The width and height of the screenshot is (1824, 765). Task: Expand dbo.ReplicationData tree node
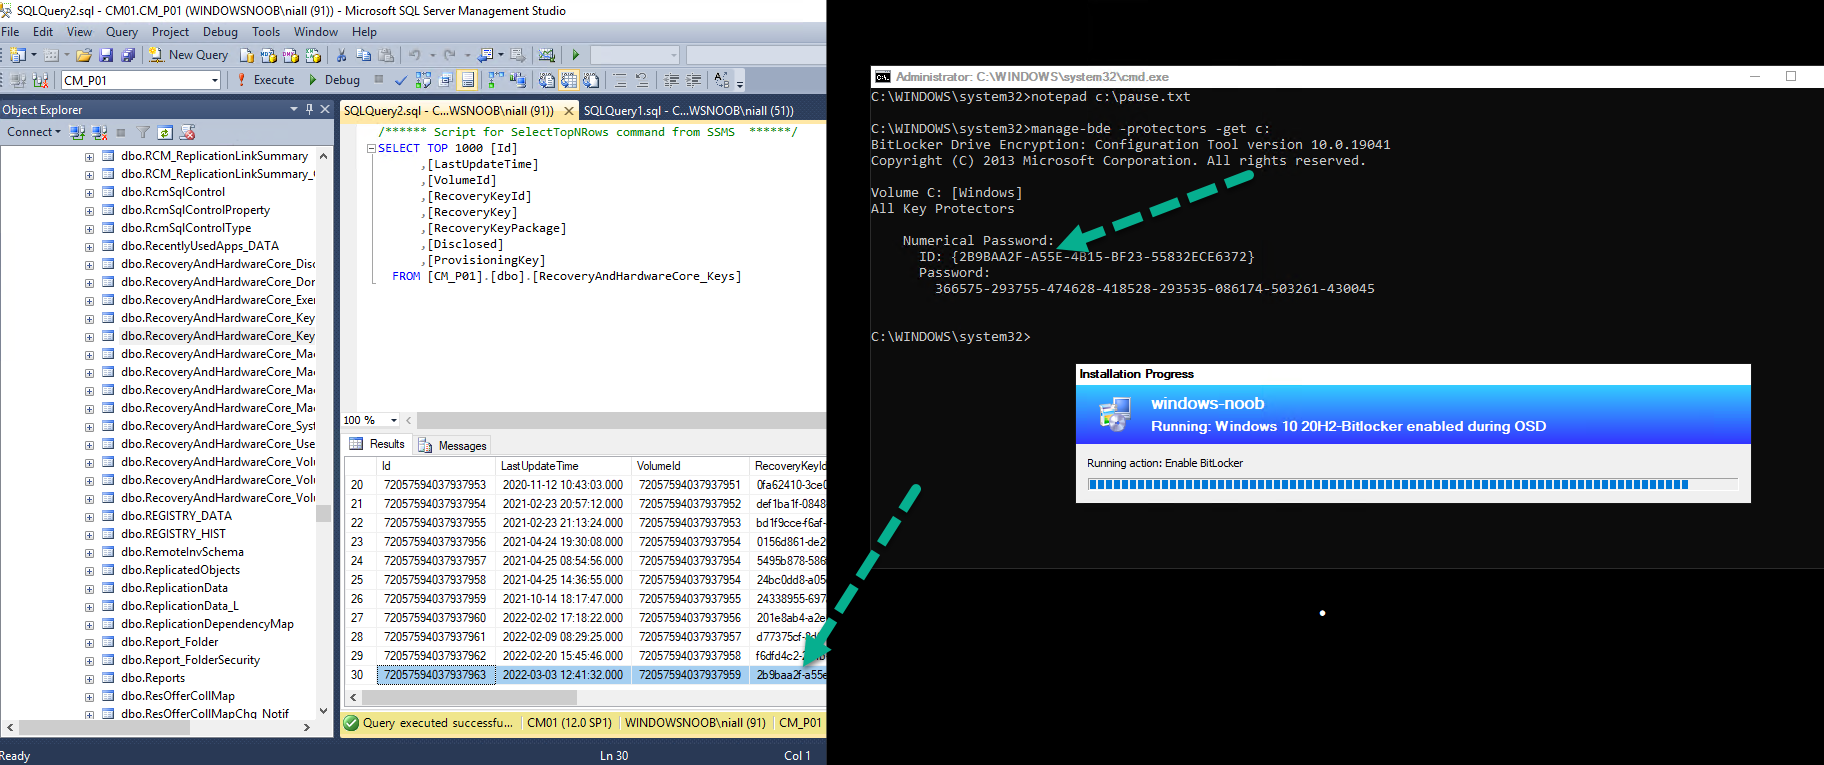tap(89, 589)
